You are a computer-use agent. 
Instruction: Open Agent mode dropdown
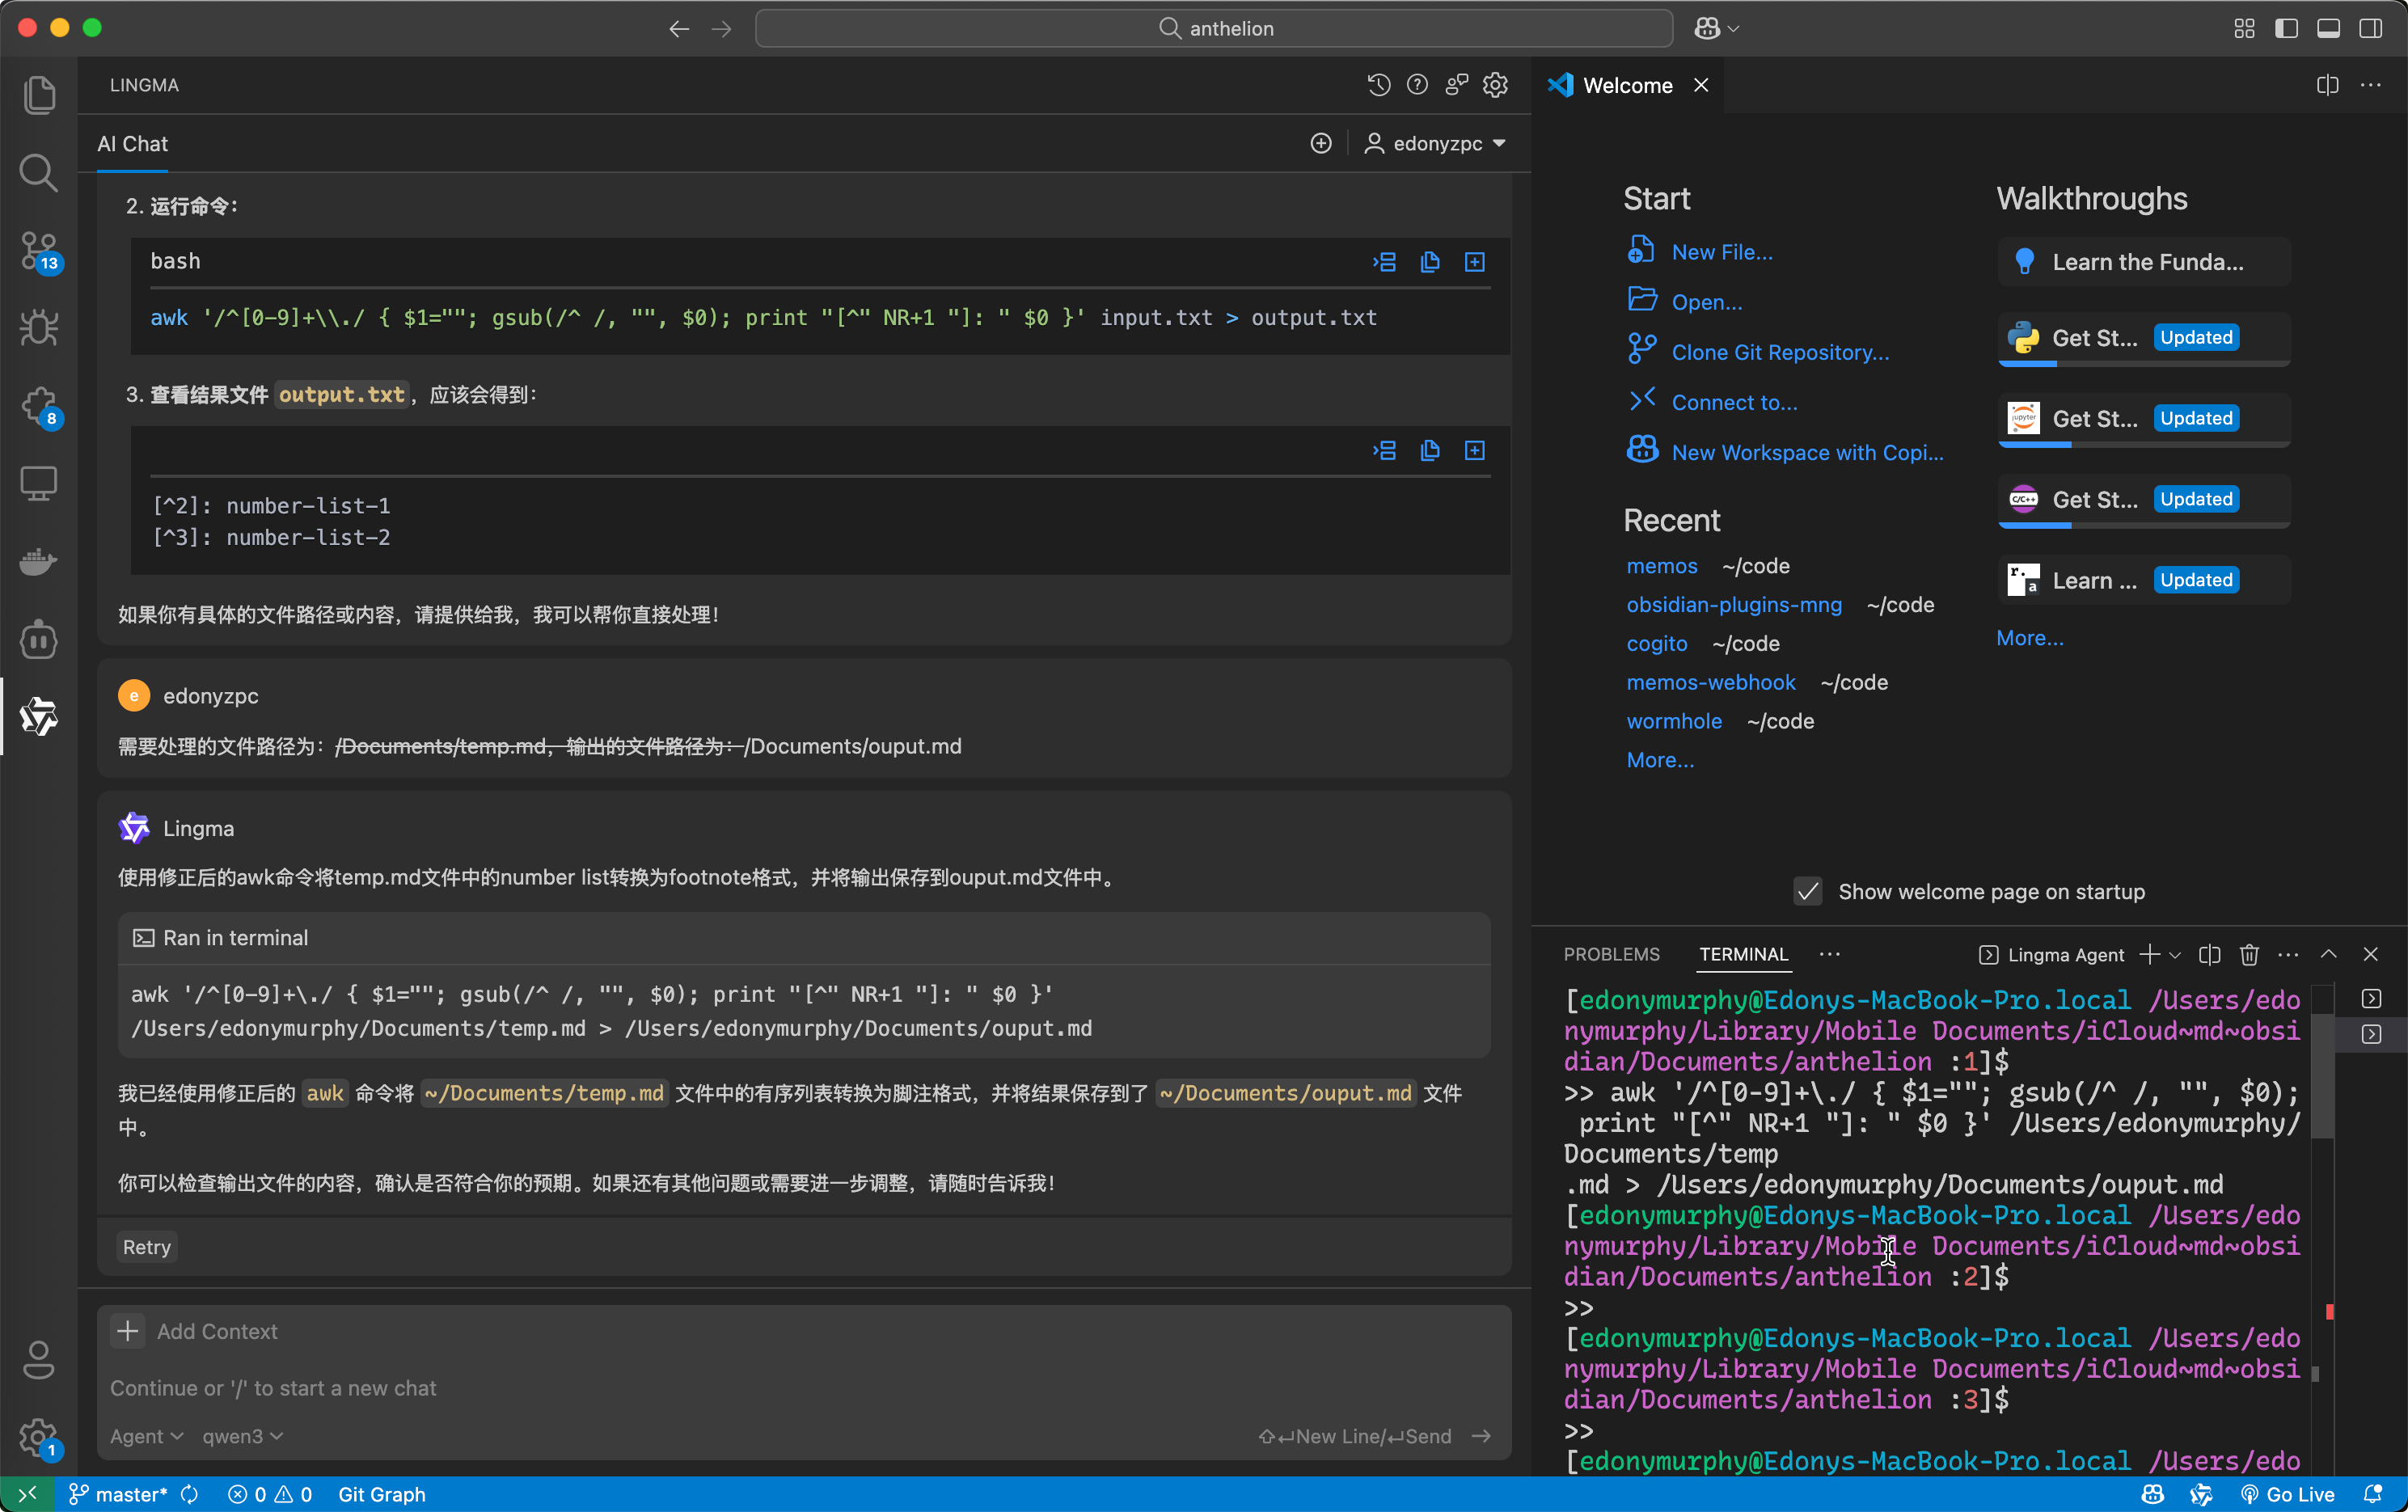[x=146, y=1436]
